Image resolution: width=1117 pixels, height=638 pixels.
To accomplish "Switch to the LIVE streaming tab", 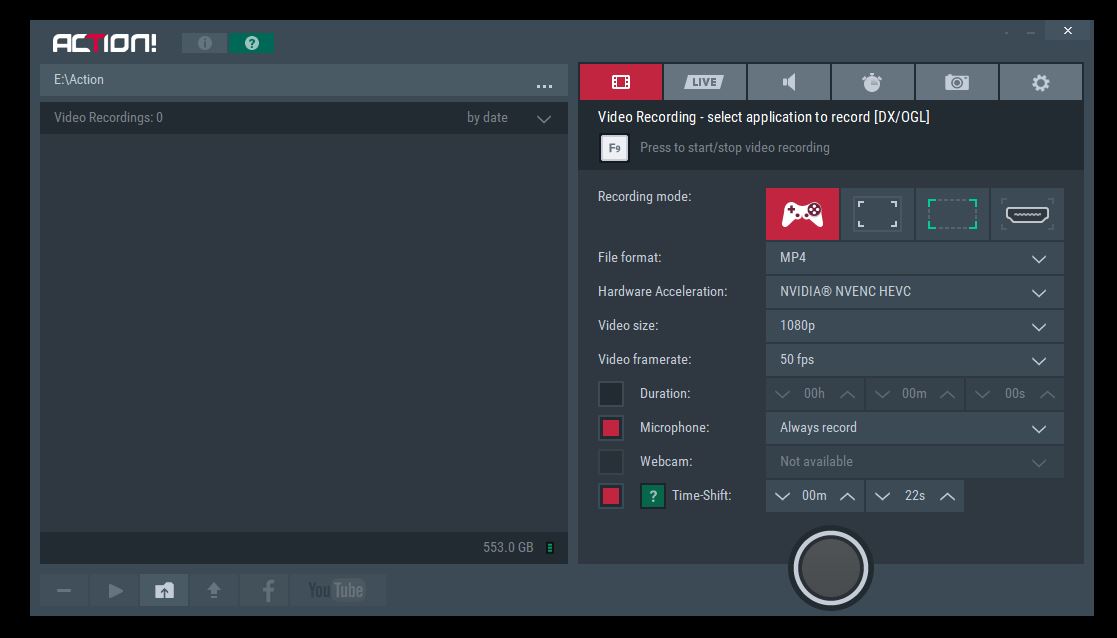I will point(705,82).
